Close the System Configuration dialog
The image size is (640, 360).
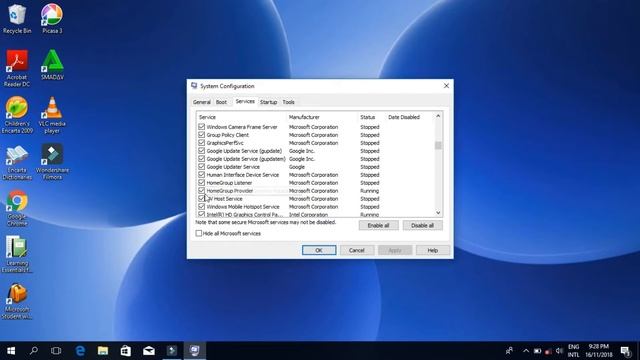(x=446, y=86)
